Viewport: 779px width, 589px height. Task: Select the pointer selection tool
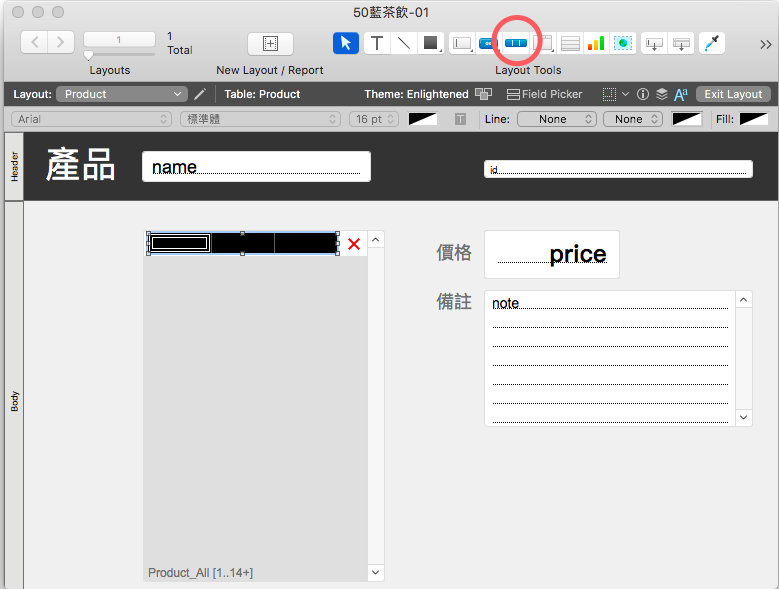coord(346,43)
